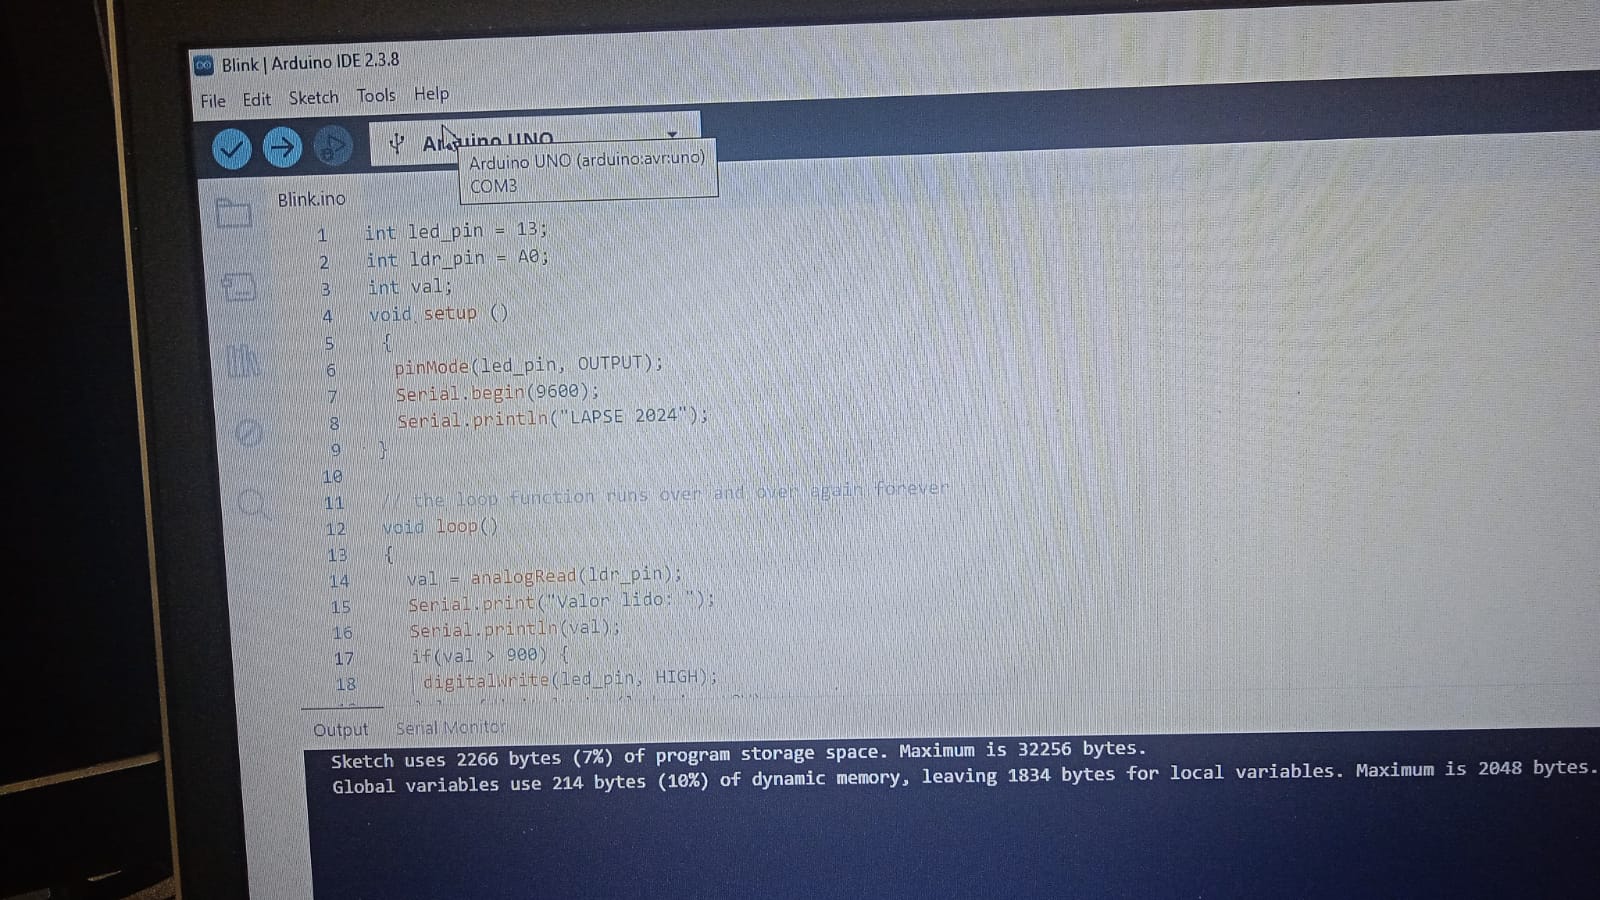Expand the Arduino UNO board selector arrow

pos(672,133)
